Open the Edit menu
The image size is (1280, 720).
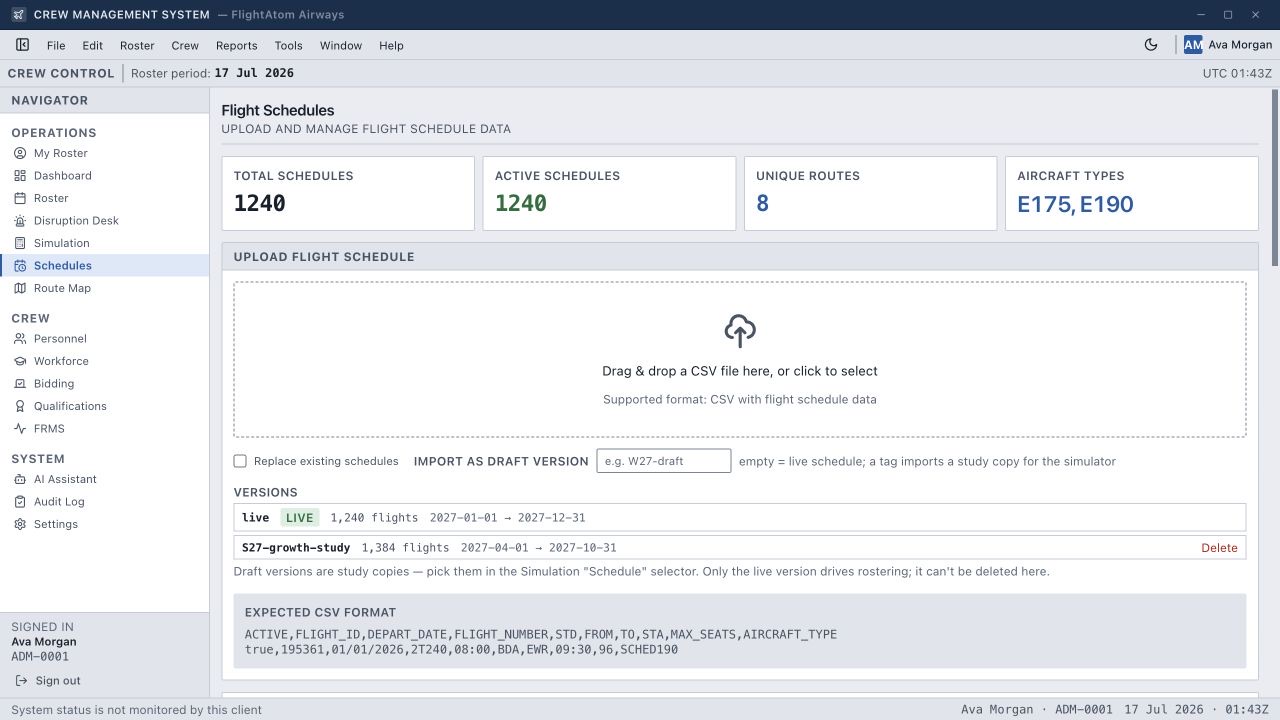[x=93, y=45]
